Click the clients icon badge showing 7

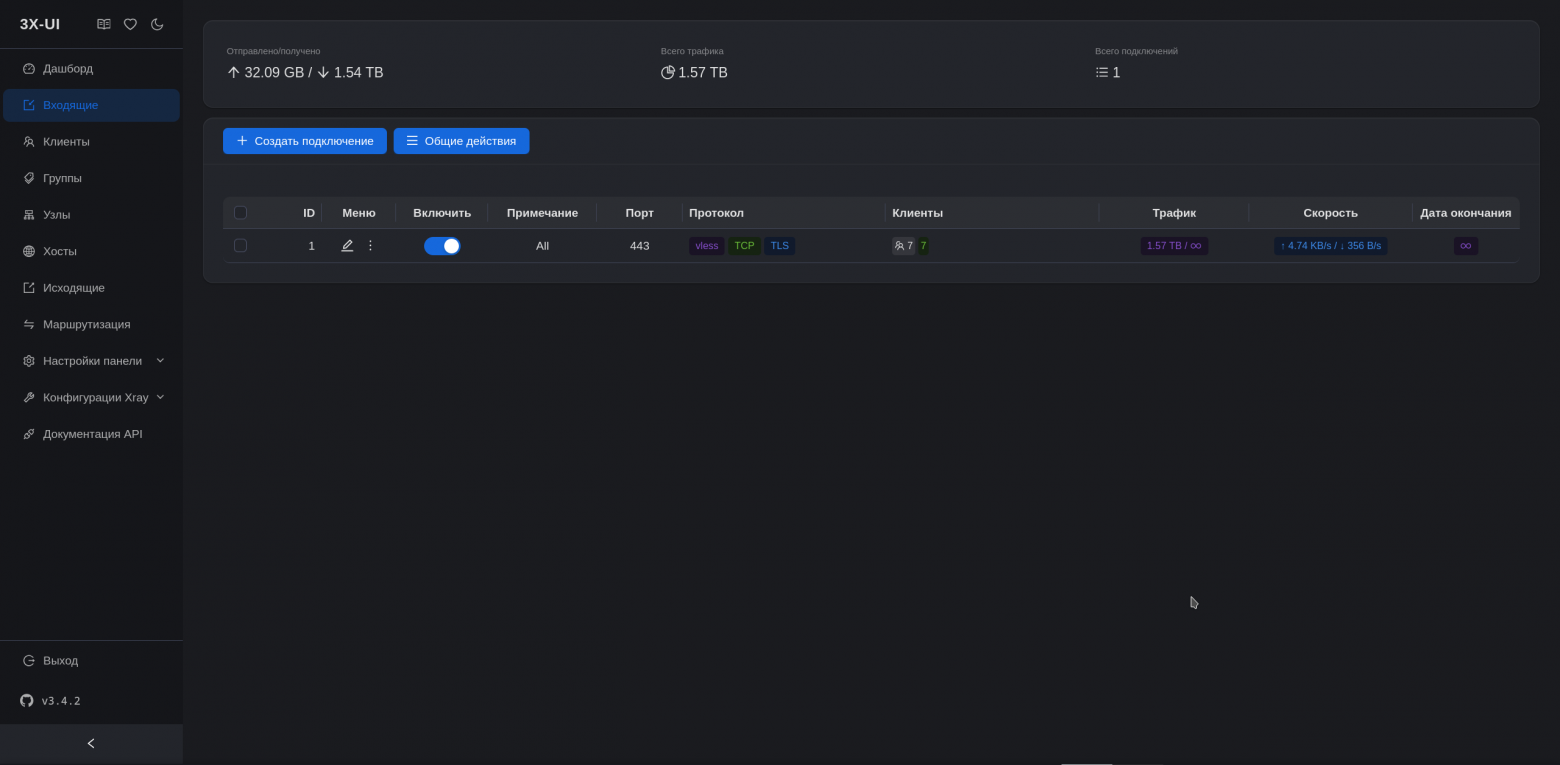coord(904,246)
